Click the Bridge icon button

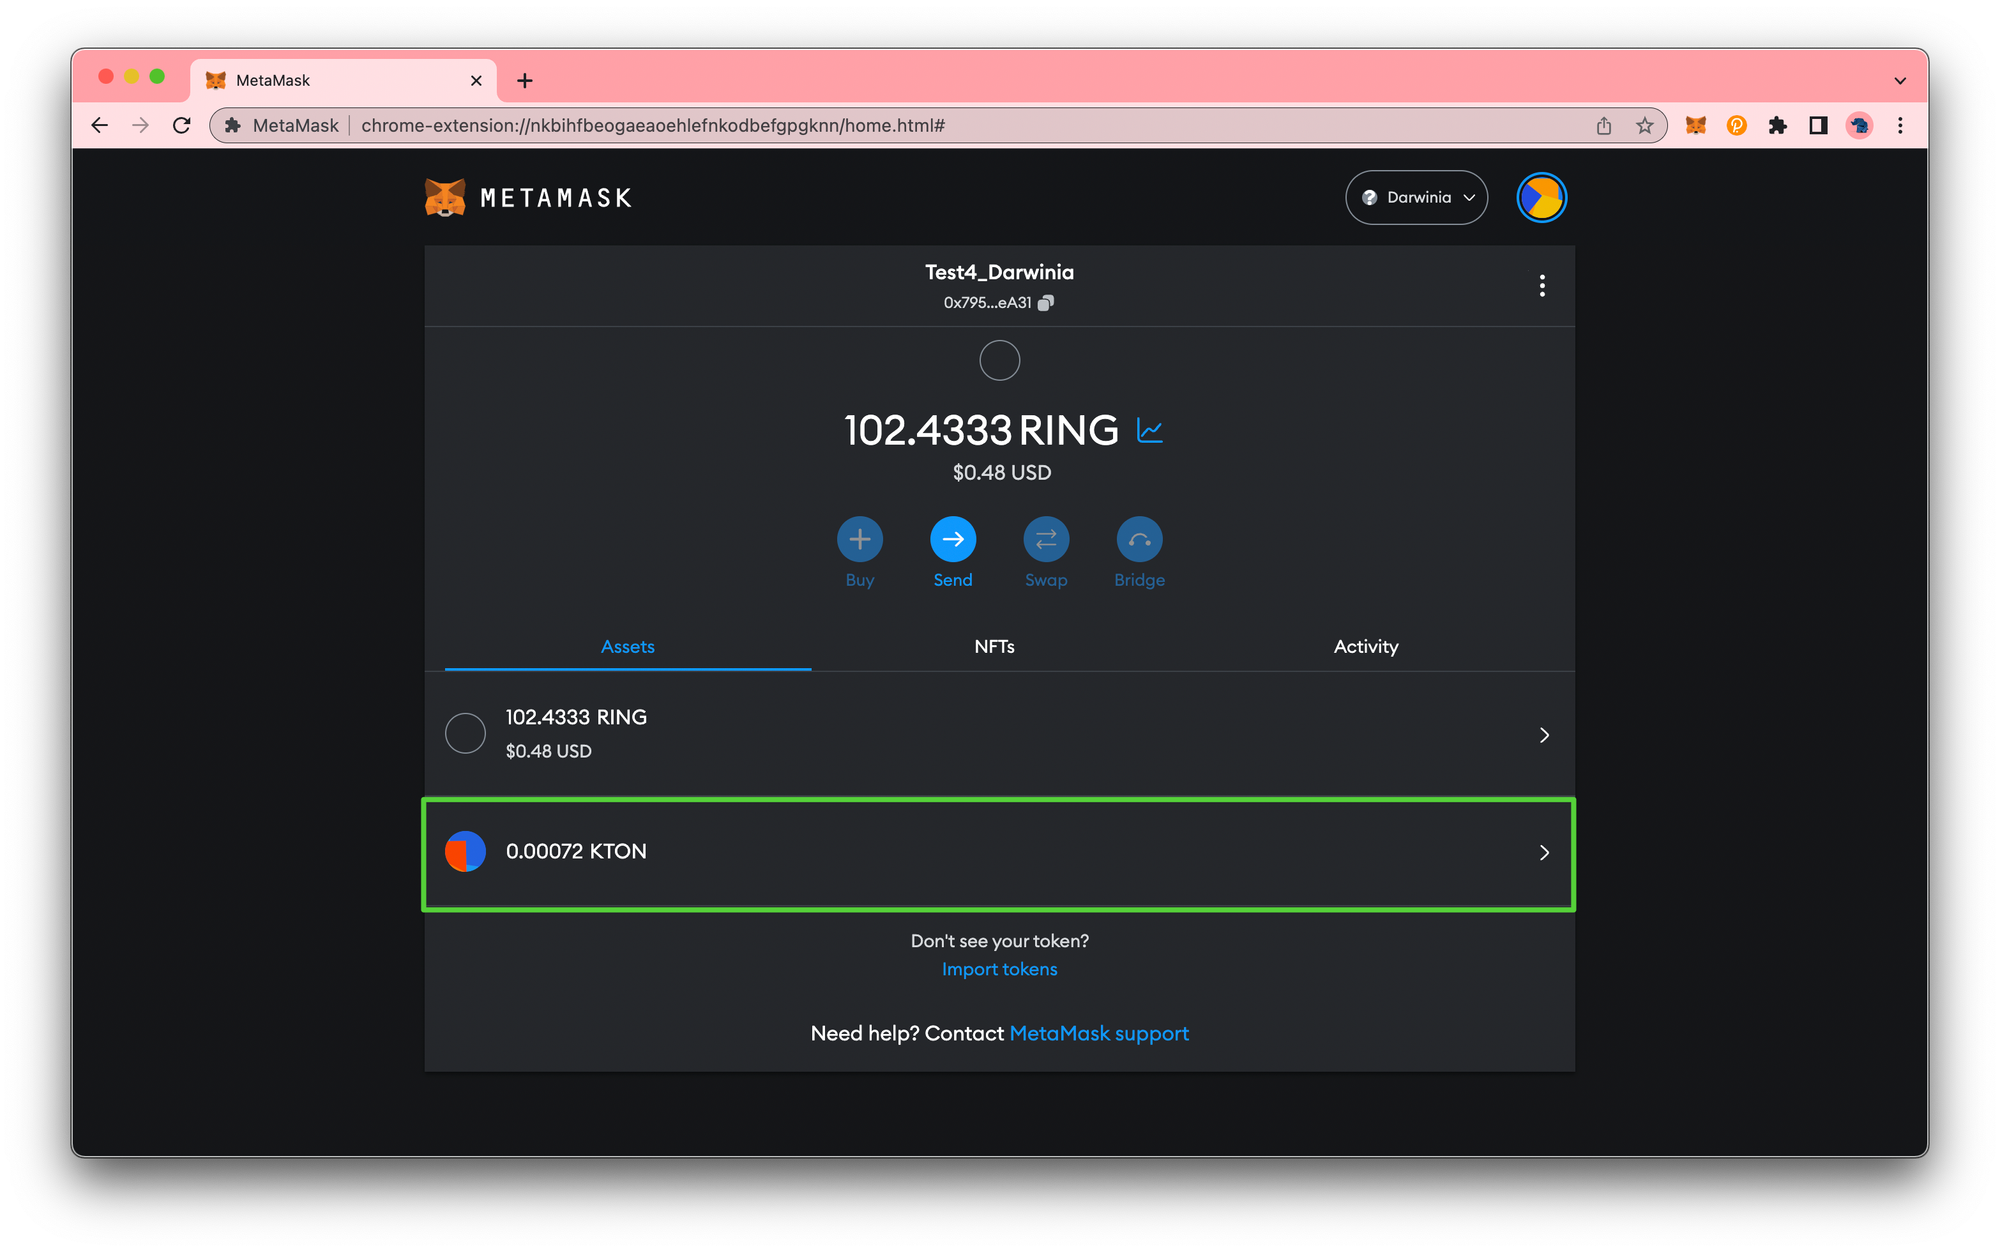(x=1139, y=540)
